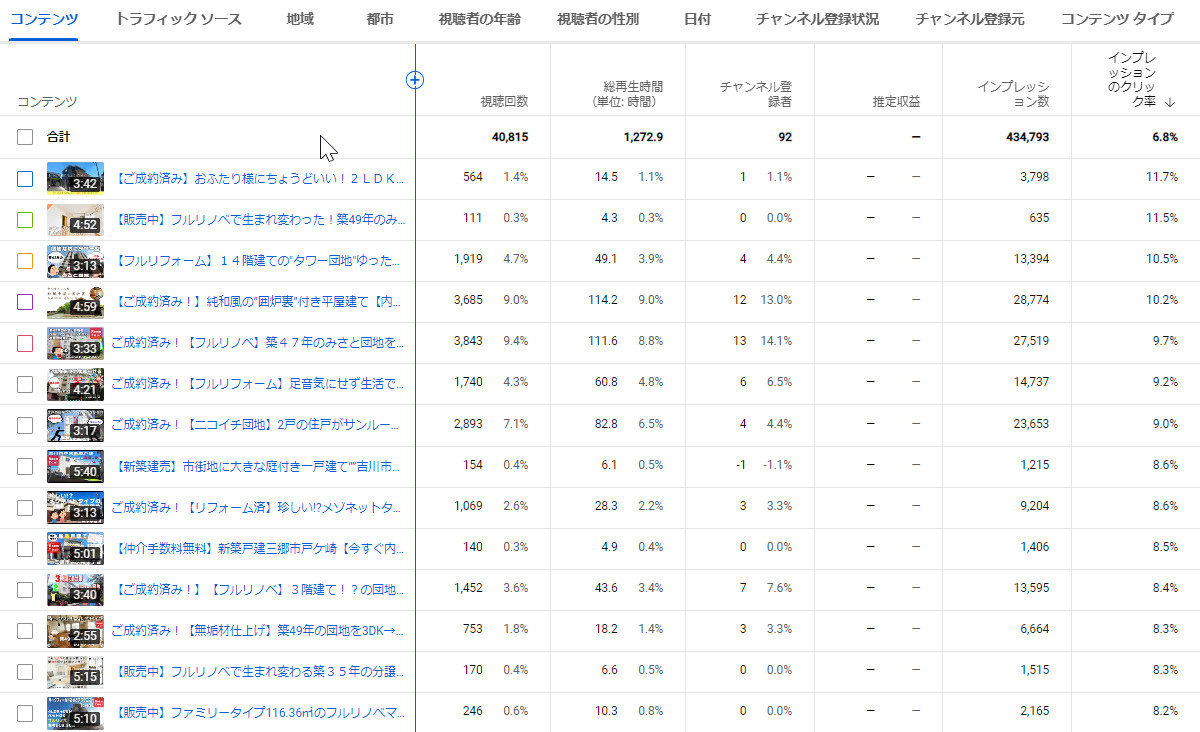Sort by 視聴回数 column header
The width and height of the screenshot is (1200, 732).
(504, 101)
